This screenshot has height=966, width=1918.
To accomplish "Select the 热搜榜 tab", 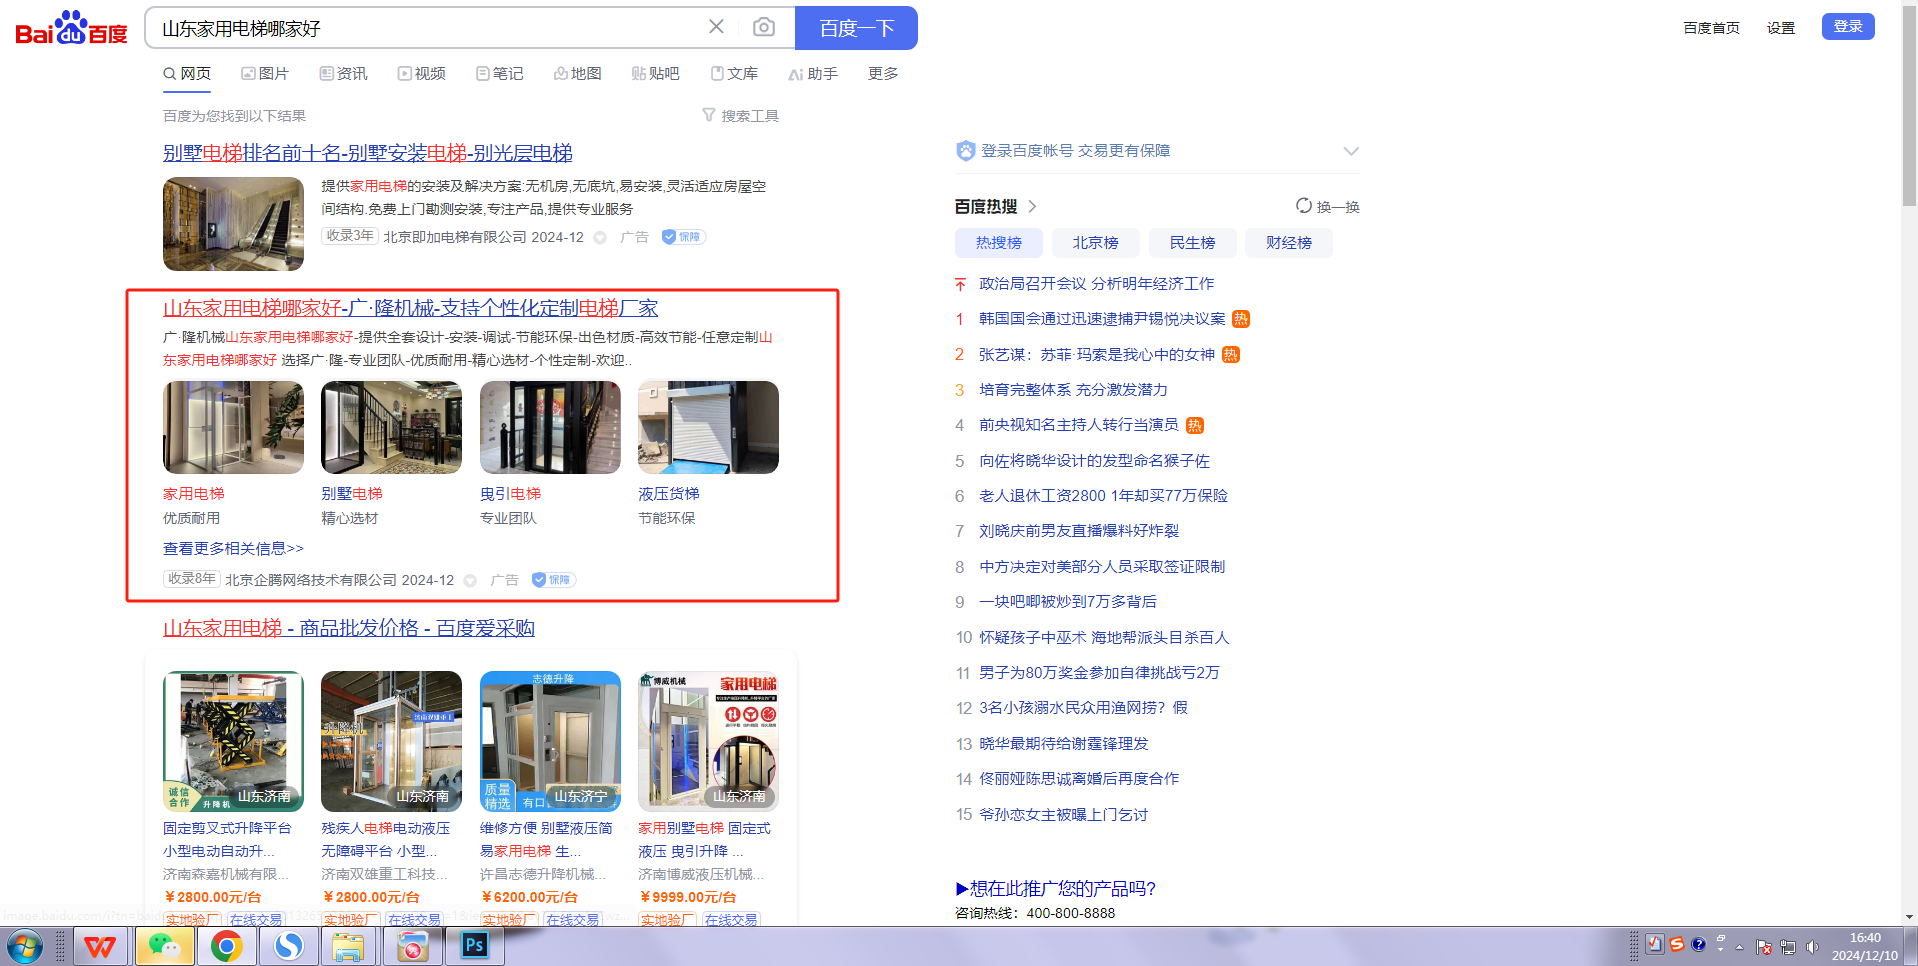I will click(999, 243).
